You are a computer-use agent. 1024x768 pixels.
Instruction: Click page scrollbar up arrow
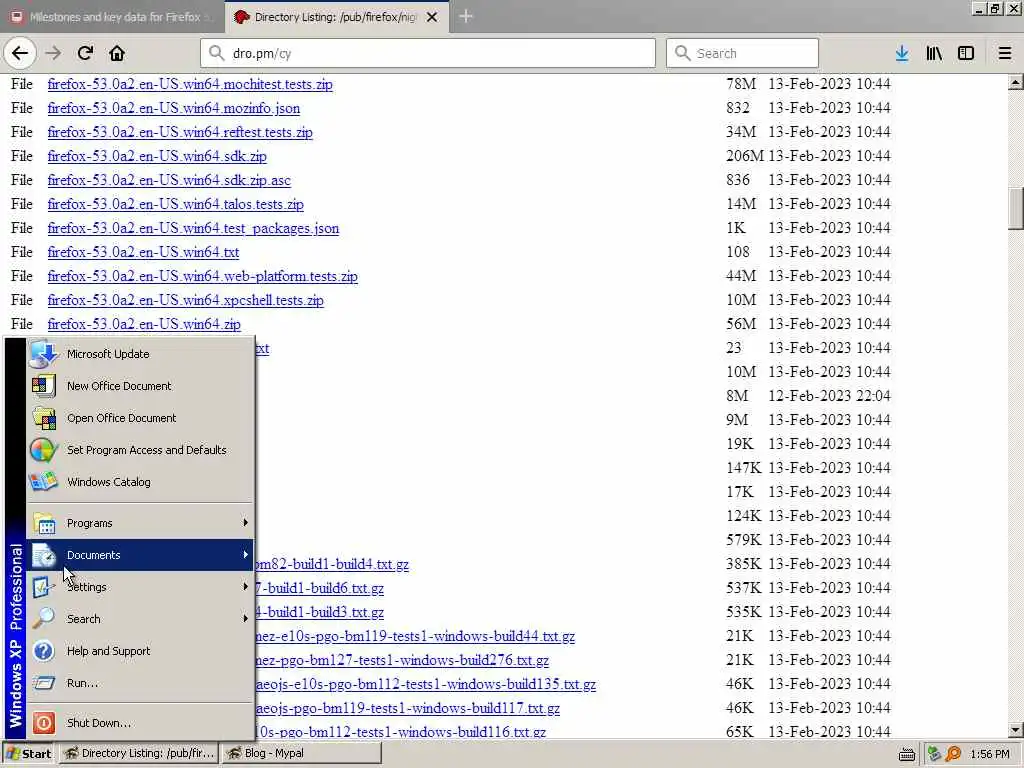point(1016,83)
